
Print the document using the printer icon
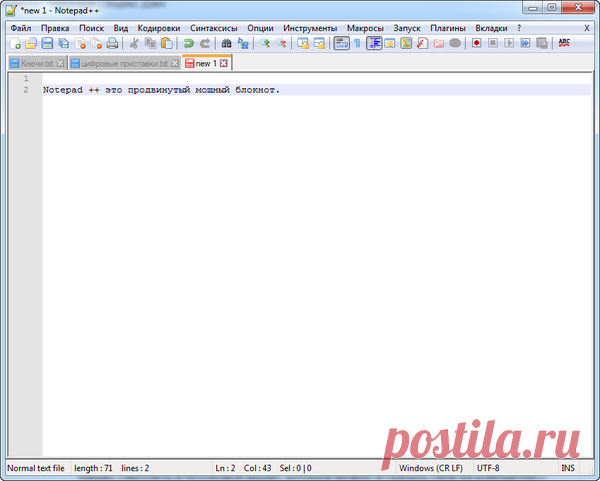tap(112, 43)
